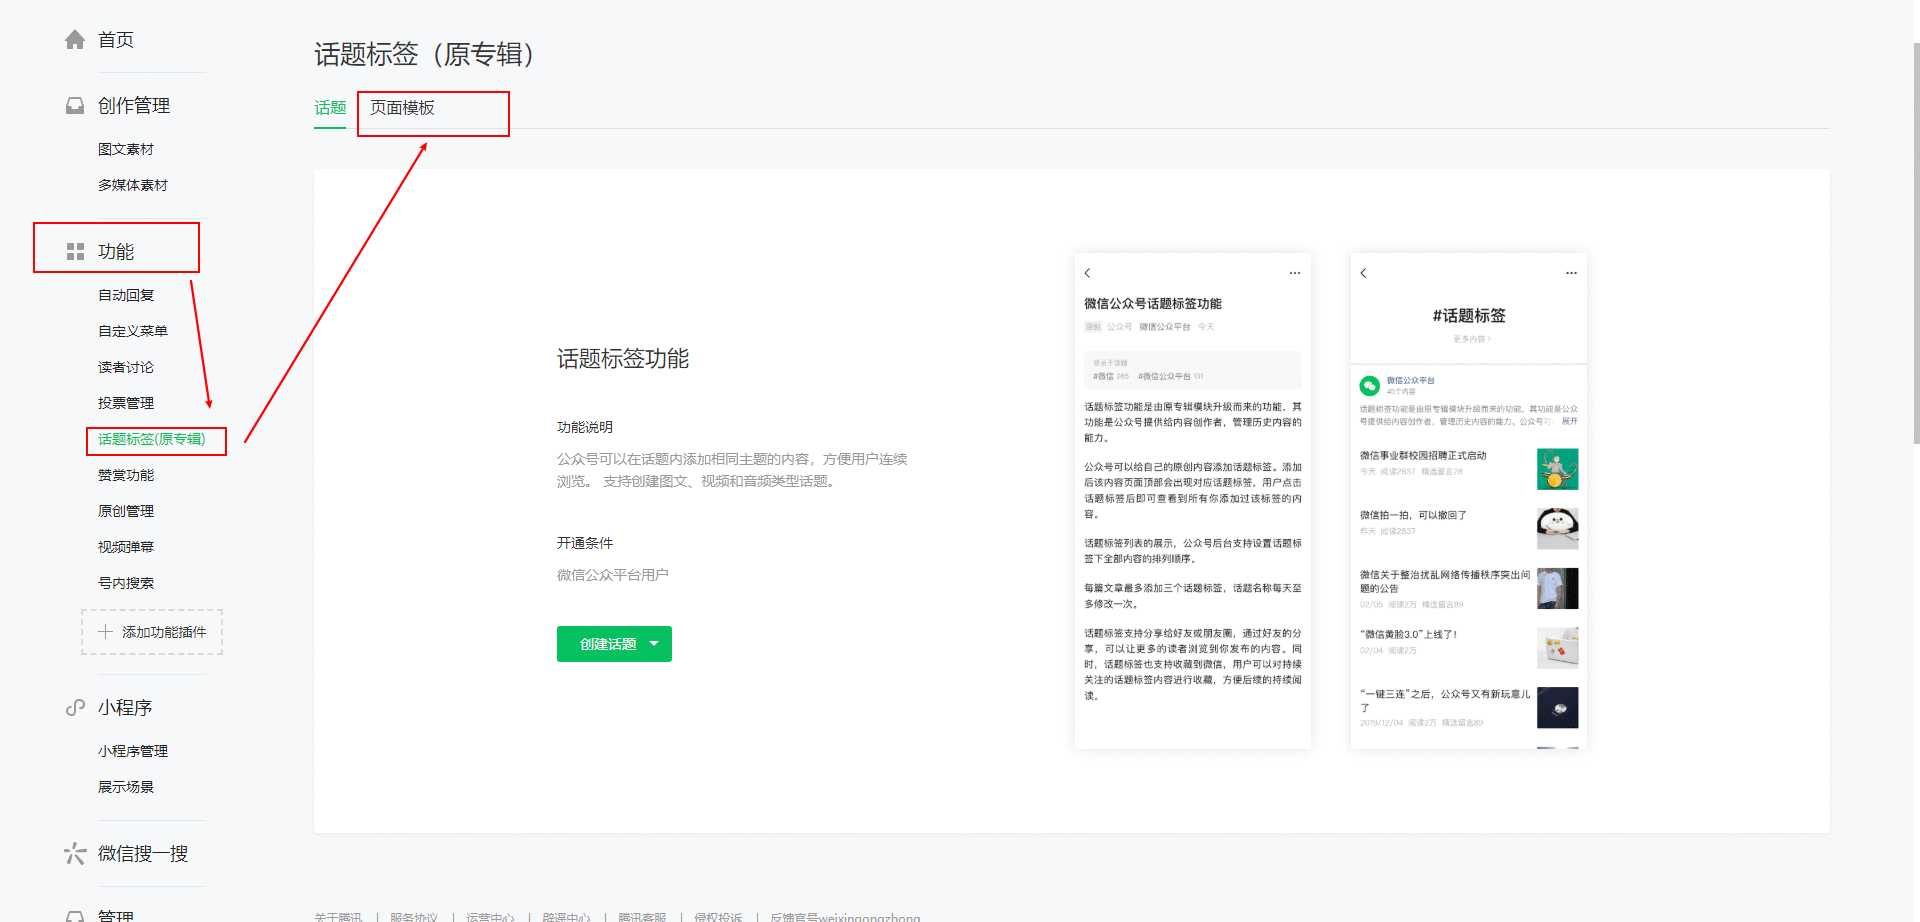Click the 微信搜一搜 icon
Image resolution: width=1920 pixels, height=922 pixels.
coord(74,853)
